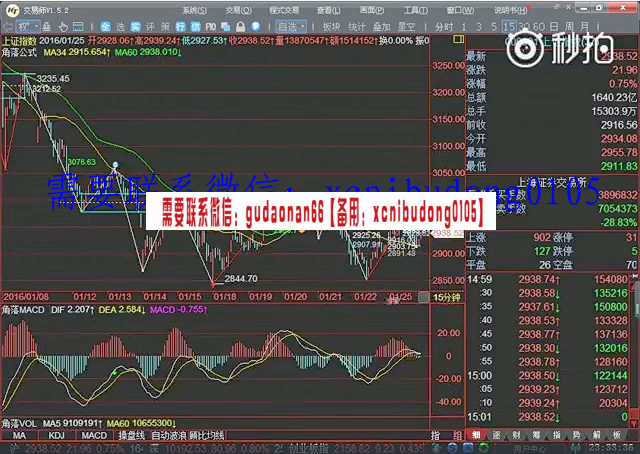640x454 pixels.
Task: Switch to the MACD indicator tab
Action: tap(94, 436)
